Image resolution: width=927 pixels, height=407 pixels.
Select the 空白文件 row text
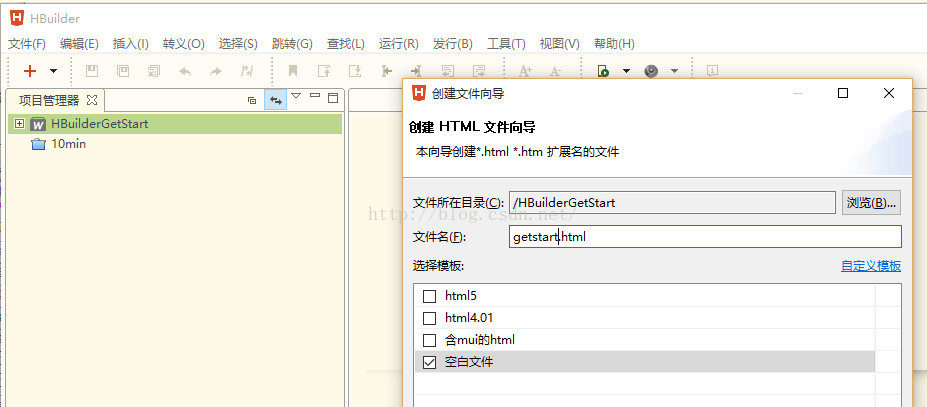(469, 362)
